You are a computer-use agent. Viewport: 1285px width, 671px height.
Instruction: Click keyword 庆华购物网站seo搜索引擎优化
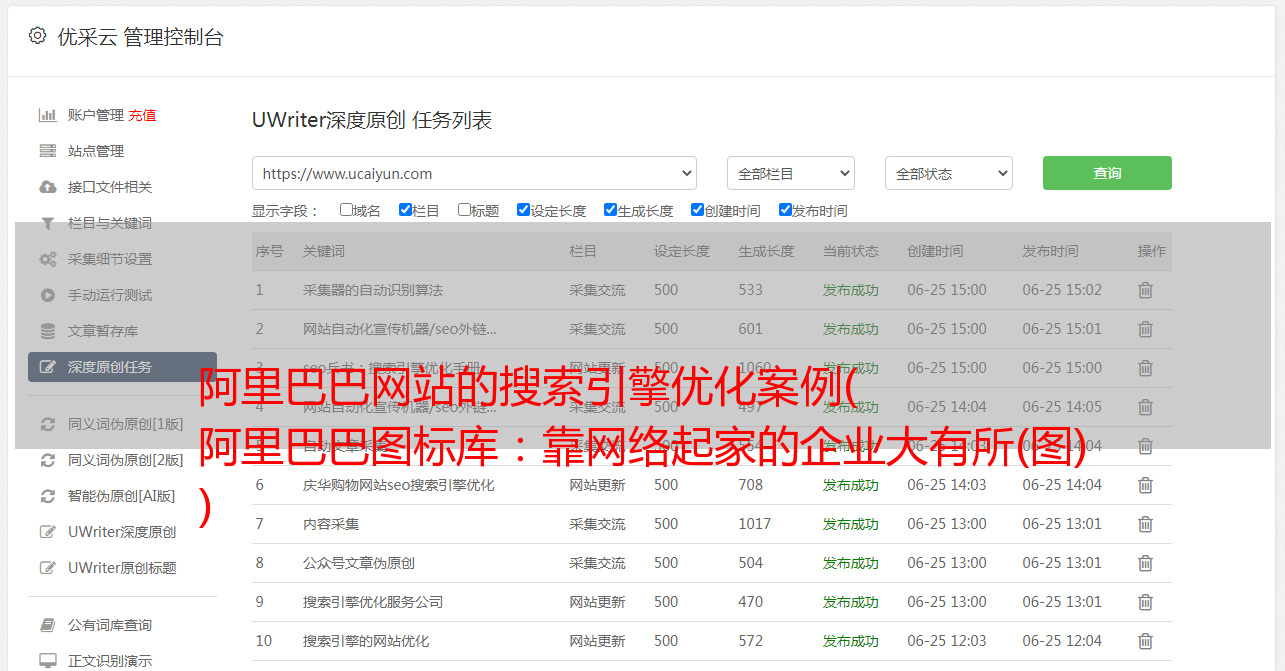398,485
